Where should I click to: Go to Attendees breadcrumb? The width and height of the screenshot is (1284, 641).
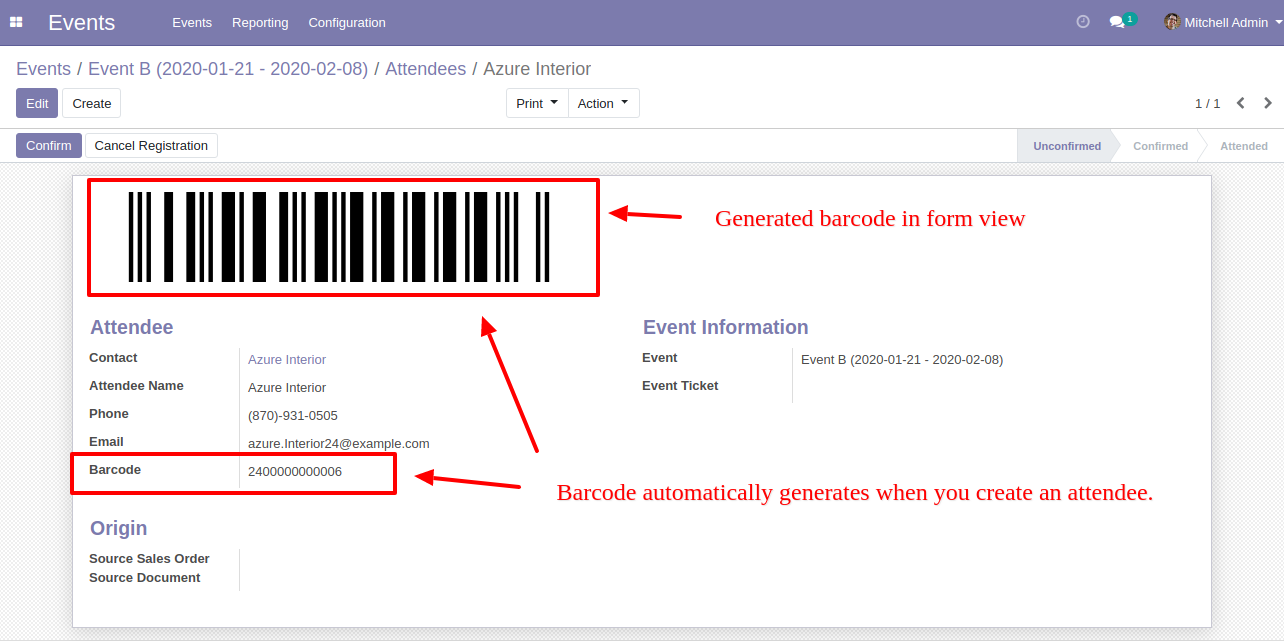pyautogui.click(x=425, y=69)
